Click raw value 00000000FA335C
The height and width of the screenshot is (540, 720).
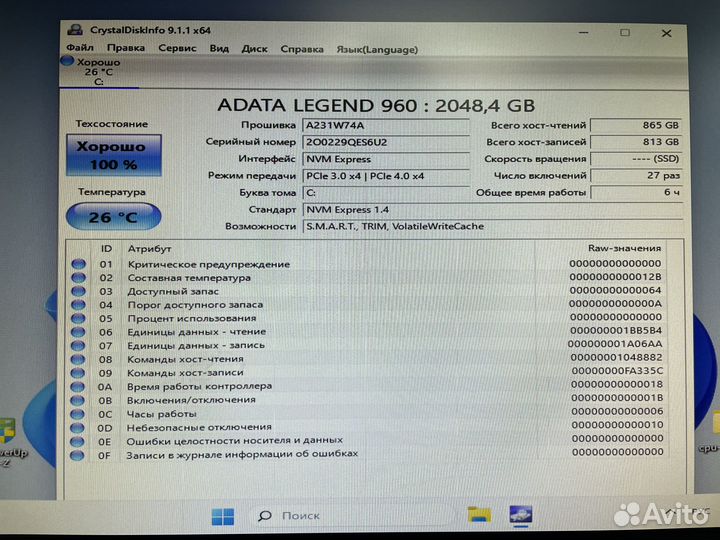tap(617, 371)
